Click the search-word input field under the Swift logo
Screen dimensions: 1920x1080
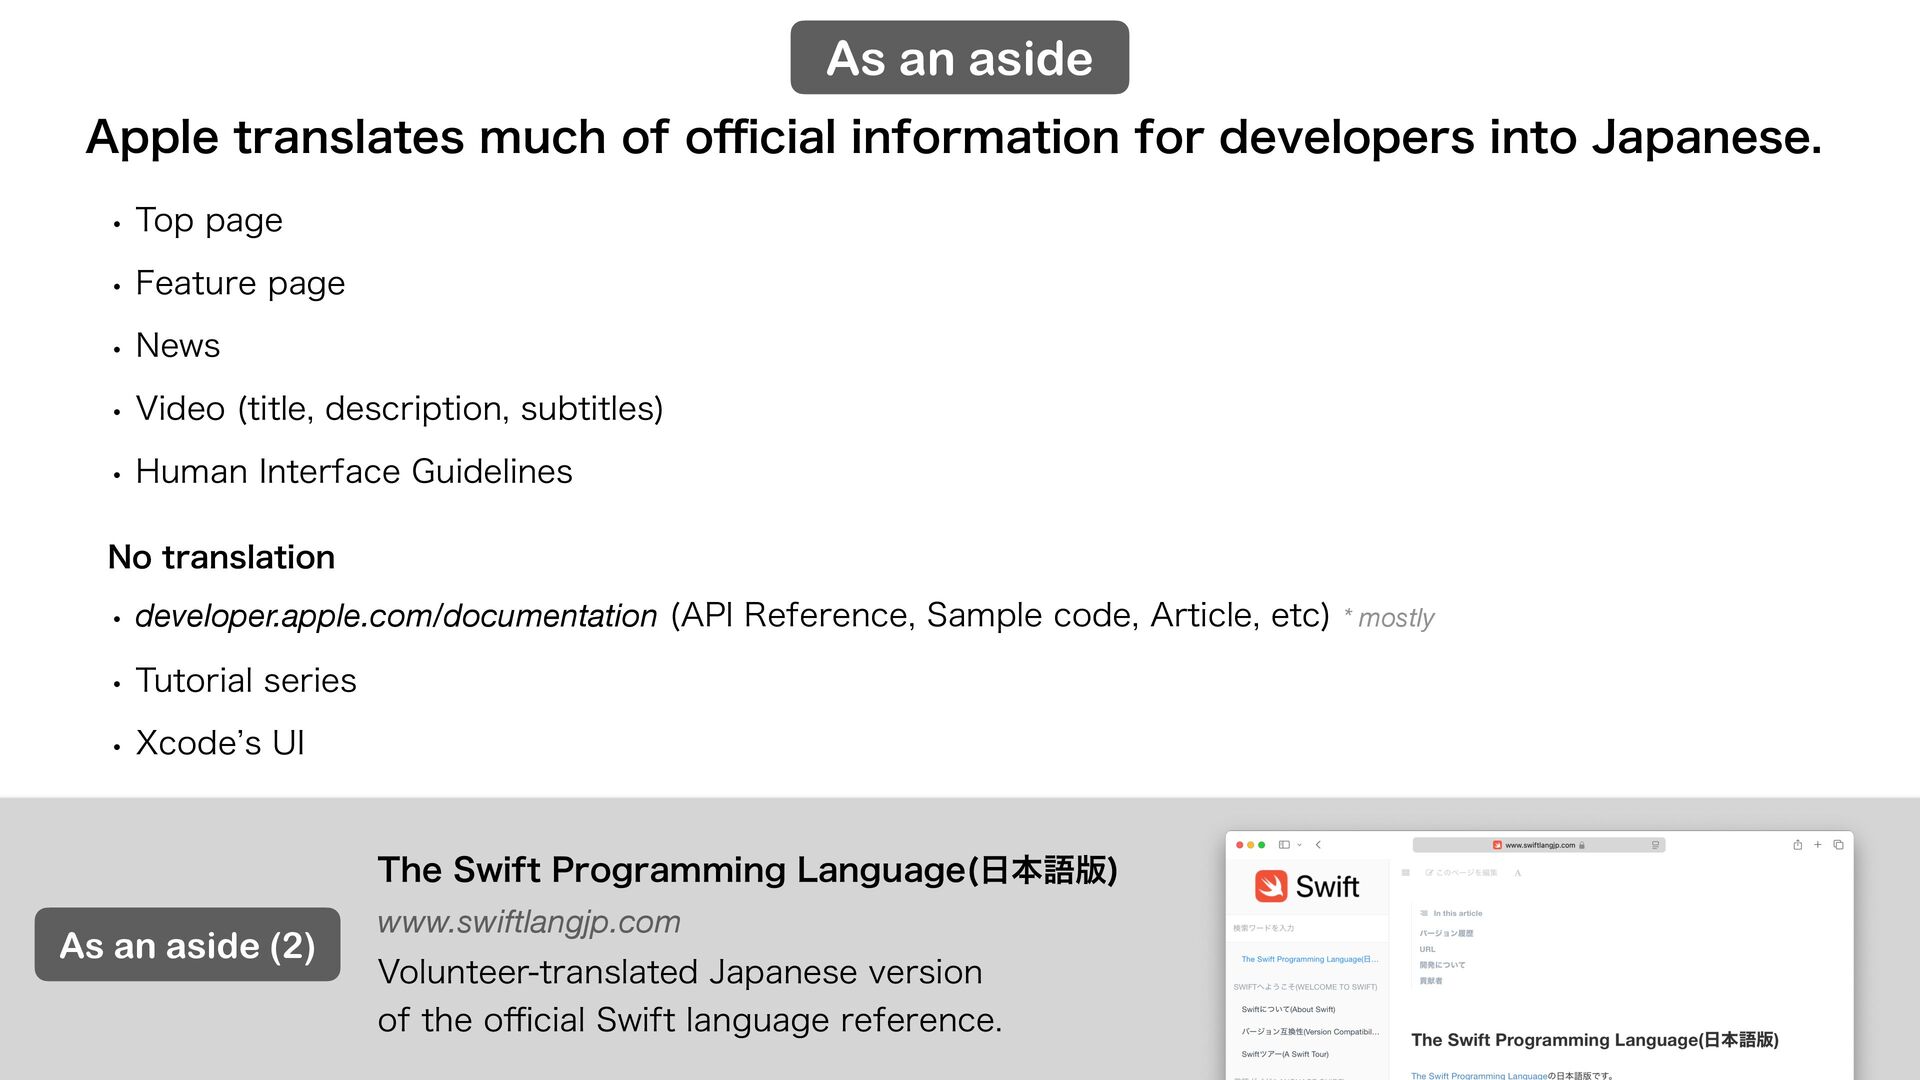tap(1307, 928)
